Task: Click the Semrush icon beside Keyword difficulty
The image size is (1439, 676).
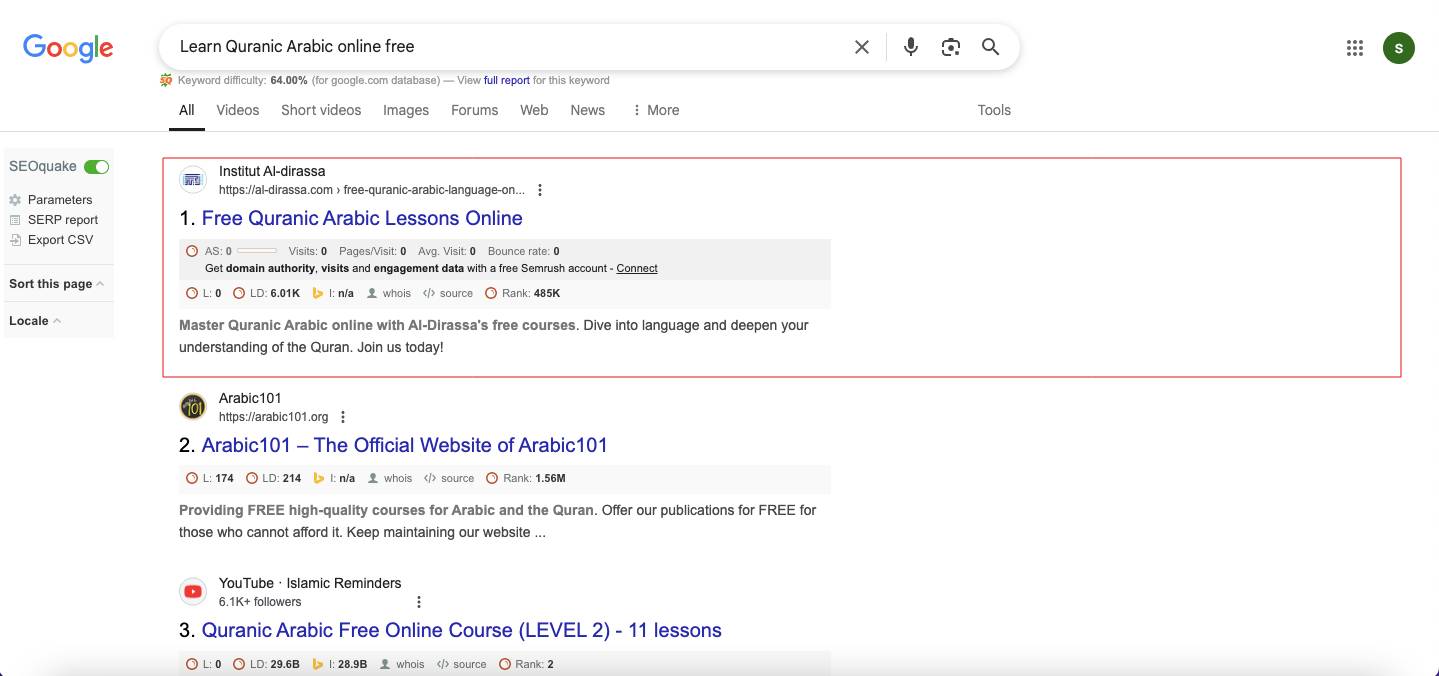Action: [x=166, y=80]
